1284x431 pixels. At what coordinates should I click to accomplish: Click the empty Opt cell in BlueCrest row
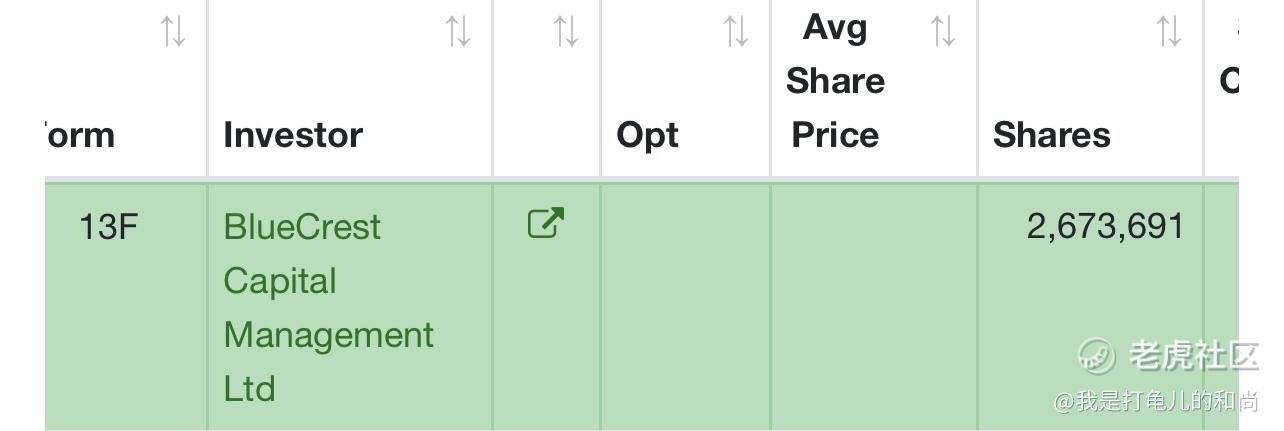point(685,306)
